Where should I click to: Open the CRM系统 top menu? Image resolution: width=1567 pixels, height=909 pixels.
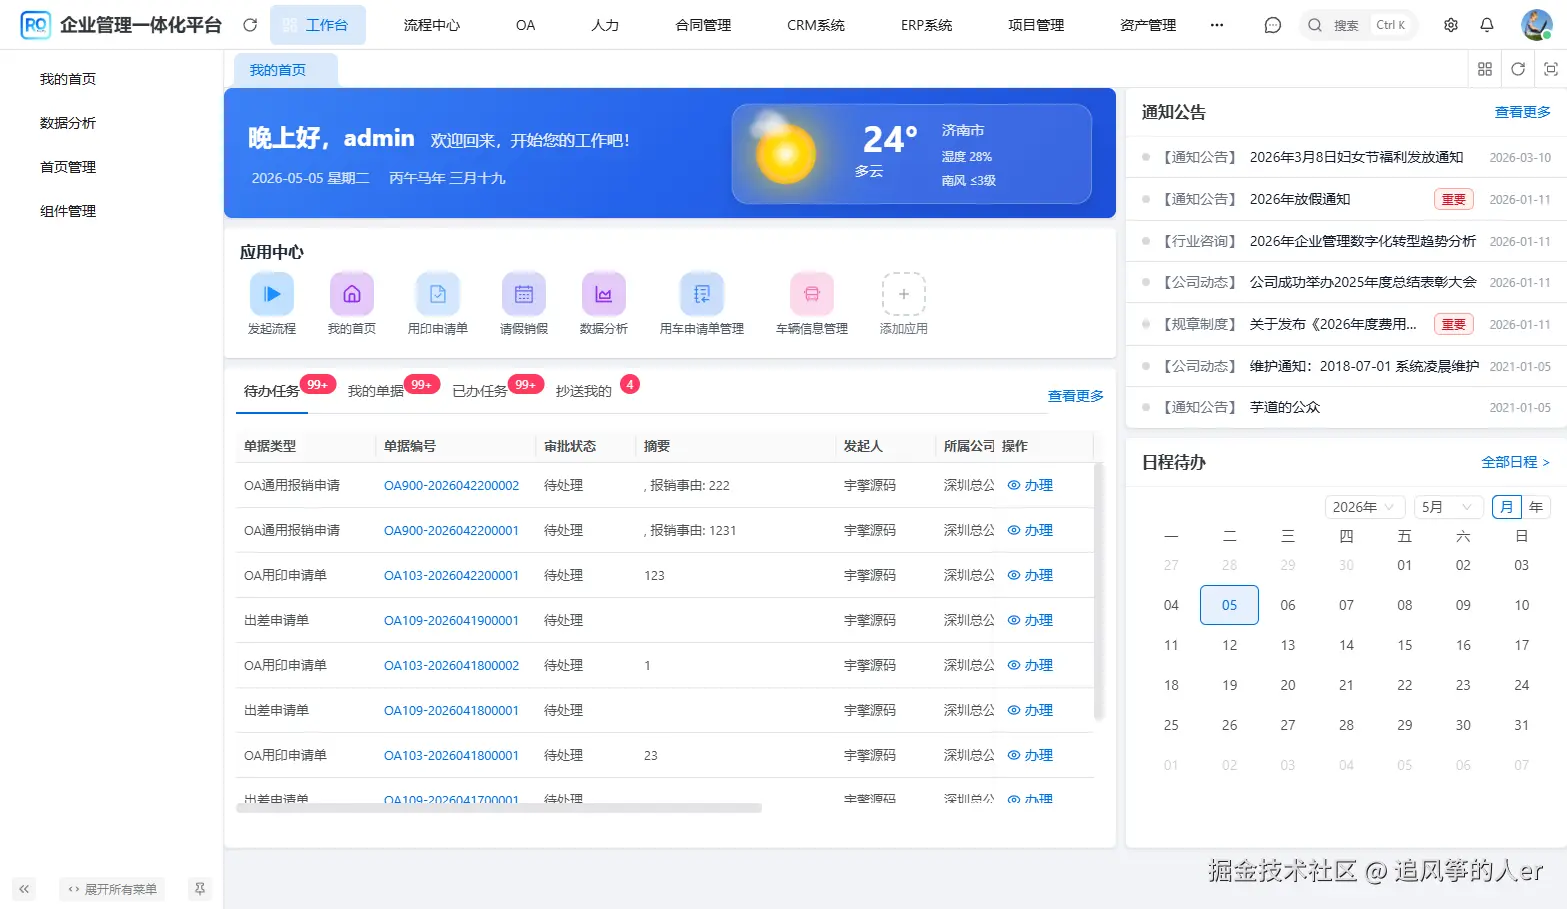pyautogui.click(x=816, y=25)
